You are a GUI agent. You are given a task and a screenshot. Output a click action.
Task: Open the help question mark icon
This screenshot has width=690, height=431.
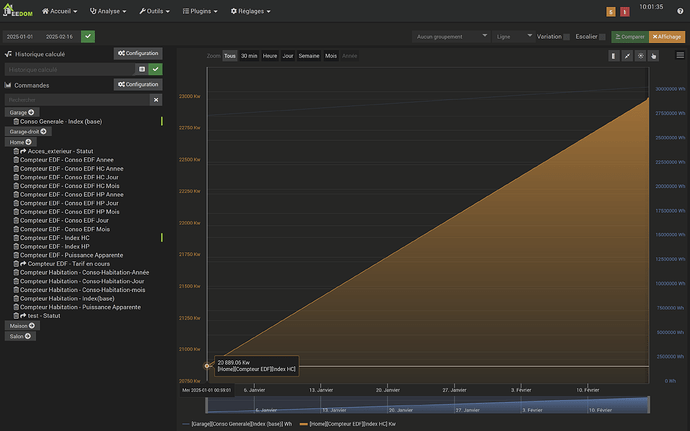(680, 11)
